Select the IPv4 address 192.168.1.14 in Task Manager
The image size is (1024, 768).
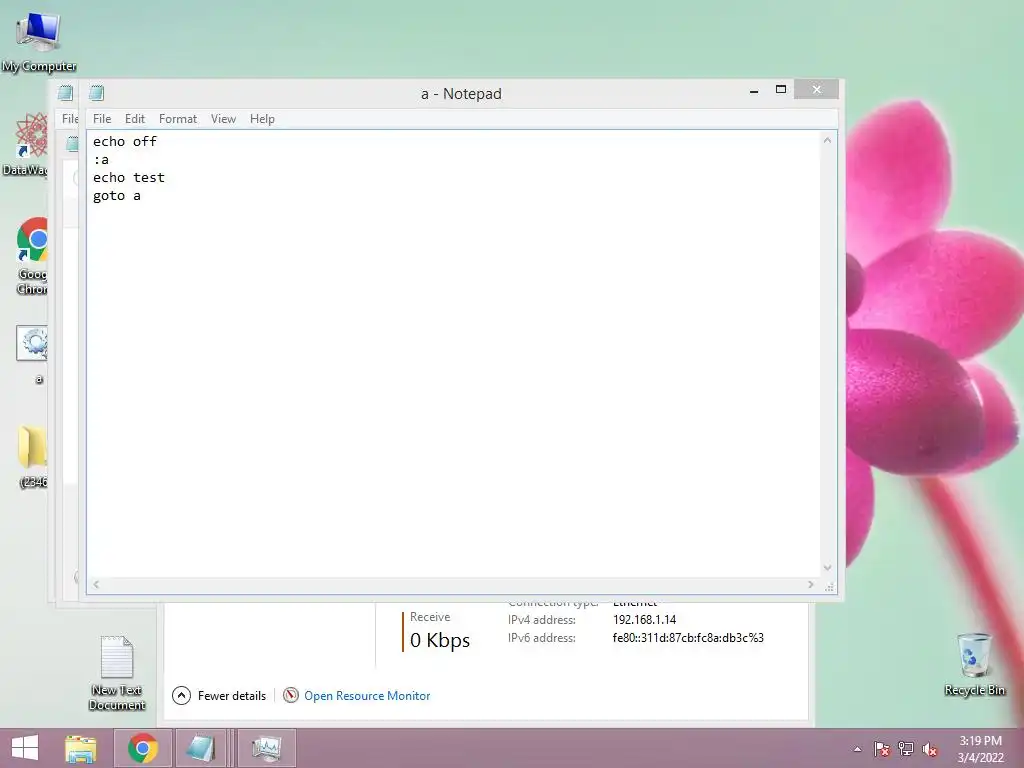point(645,620)
